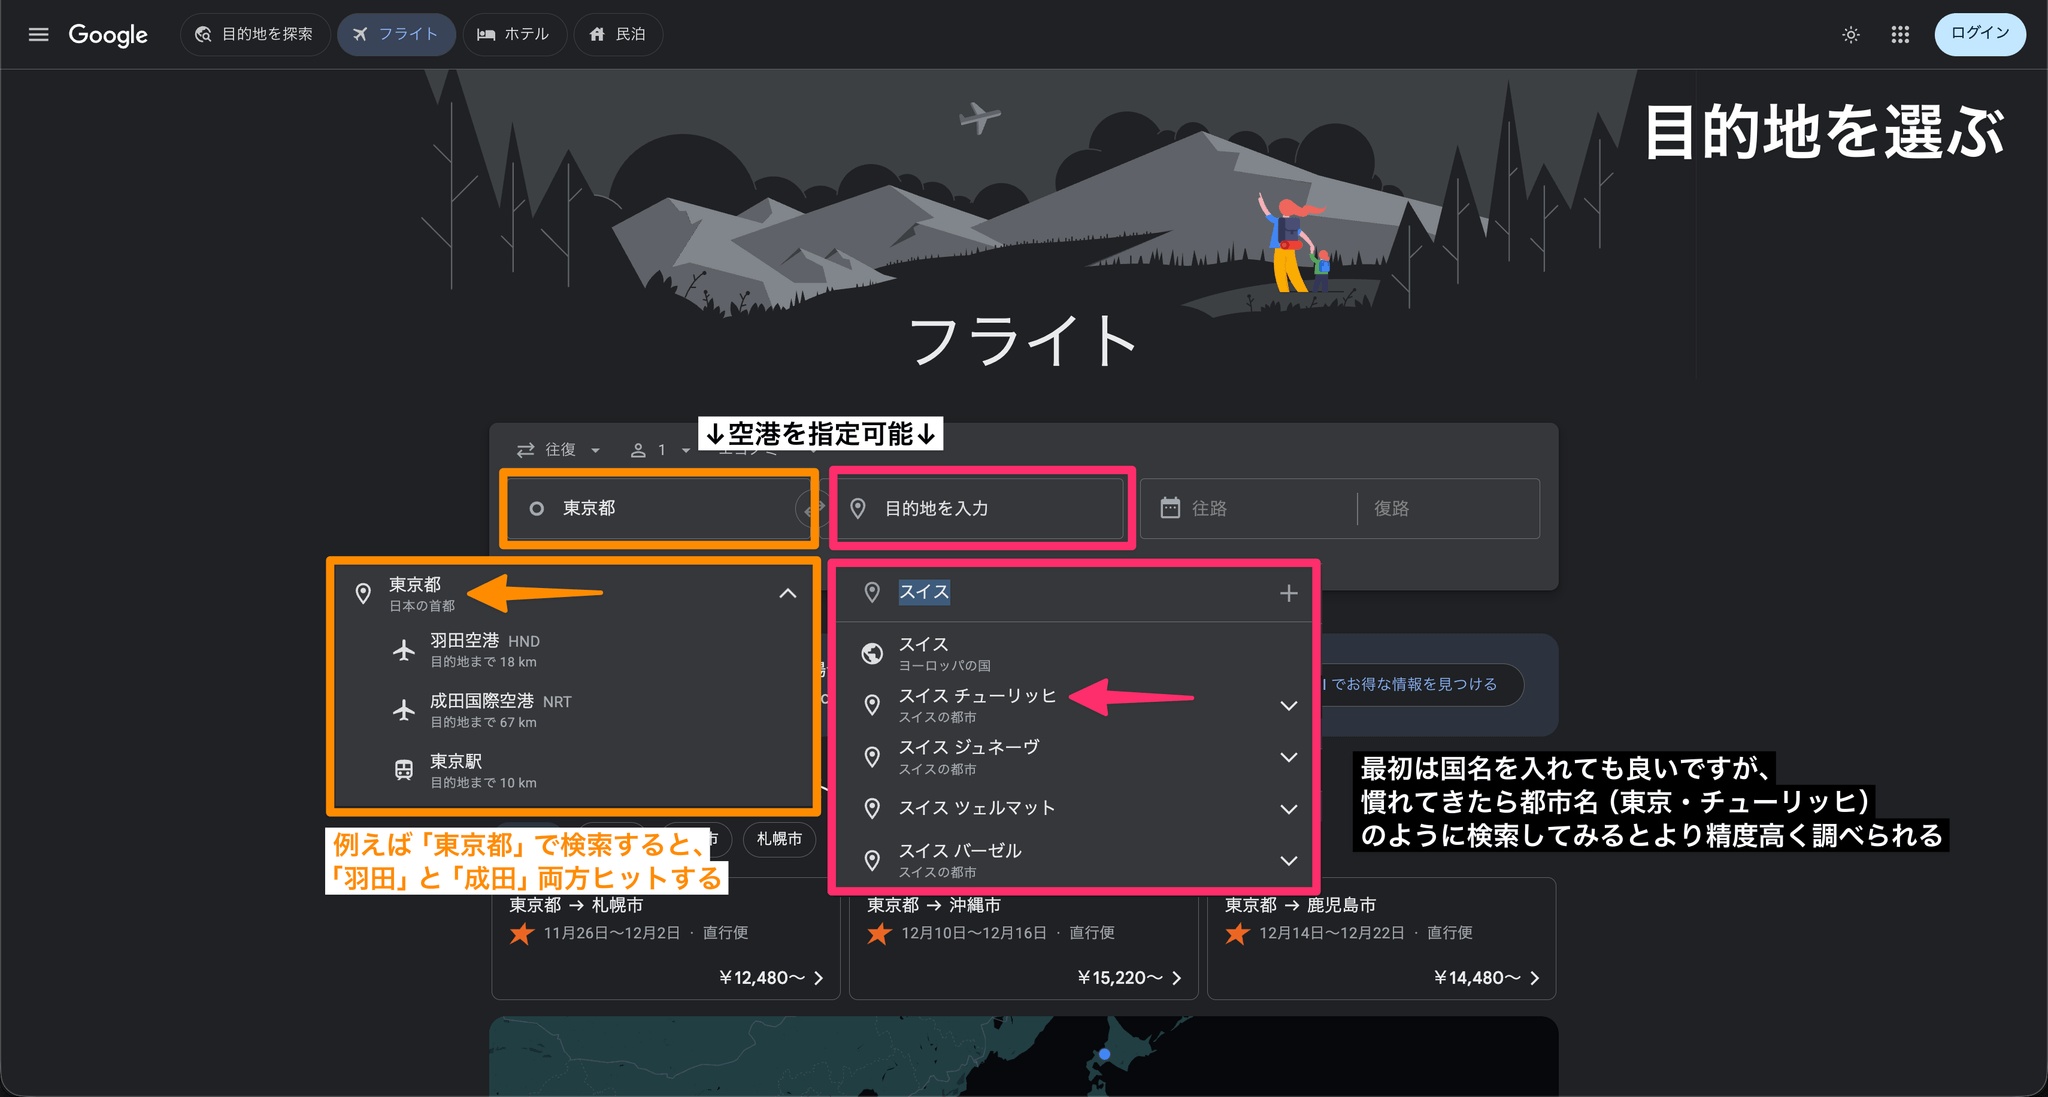The image size is (2048, 1097).
Task: Click the train icon beside 東京駅
Action: [404, 770]
